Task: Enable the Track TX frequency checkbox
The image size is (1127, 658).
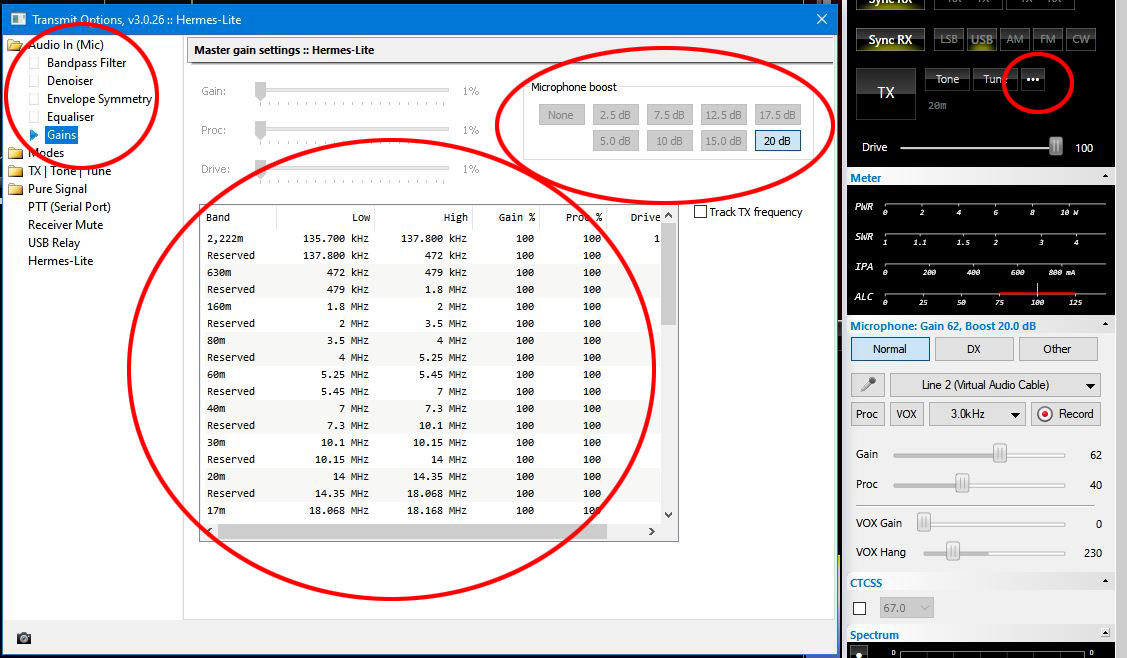Action: point(701,212)
